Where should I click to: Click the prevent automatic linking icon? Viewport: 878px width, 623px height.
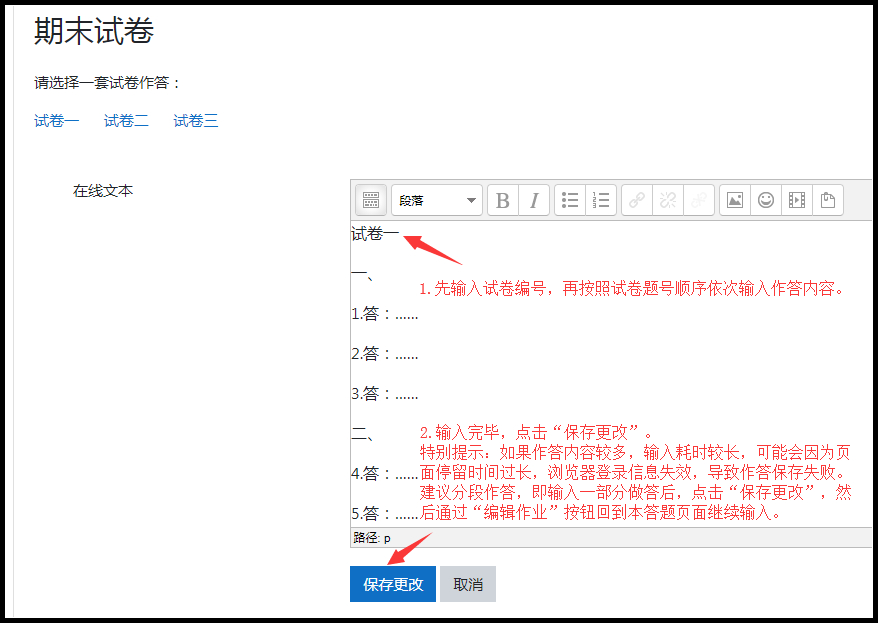pos(699,200)
